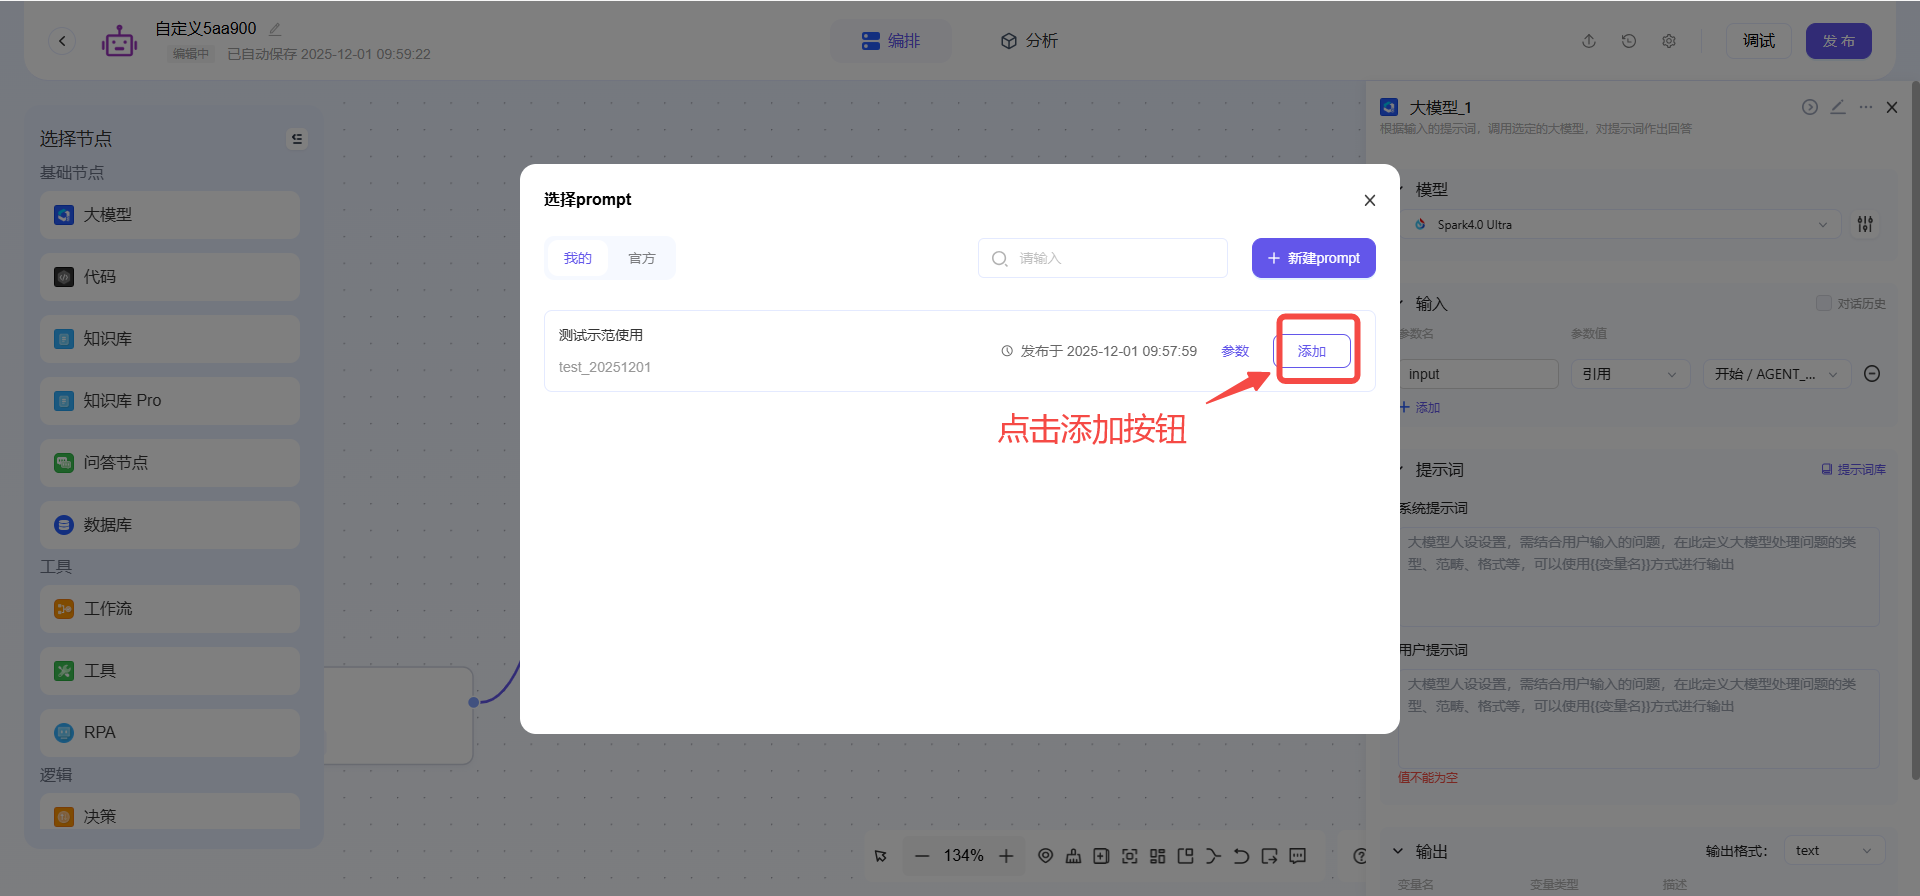
Task: Close the 选择prompt dialog
Action: (1369, 200)
